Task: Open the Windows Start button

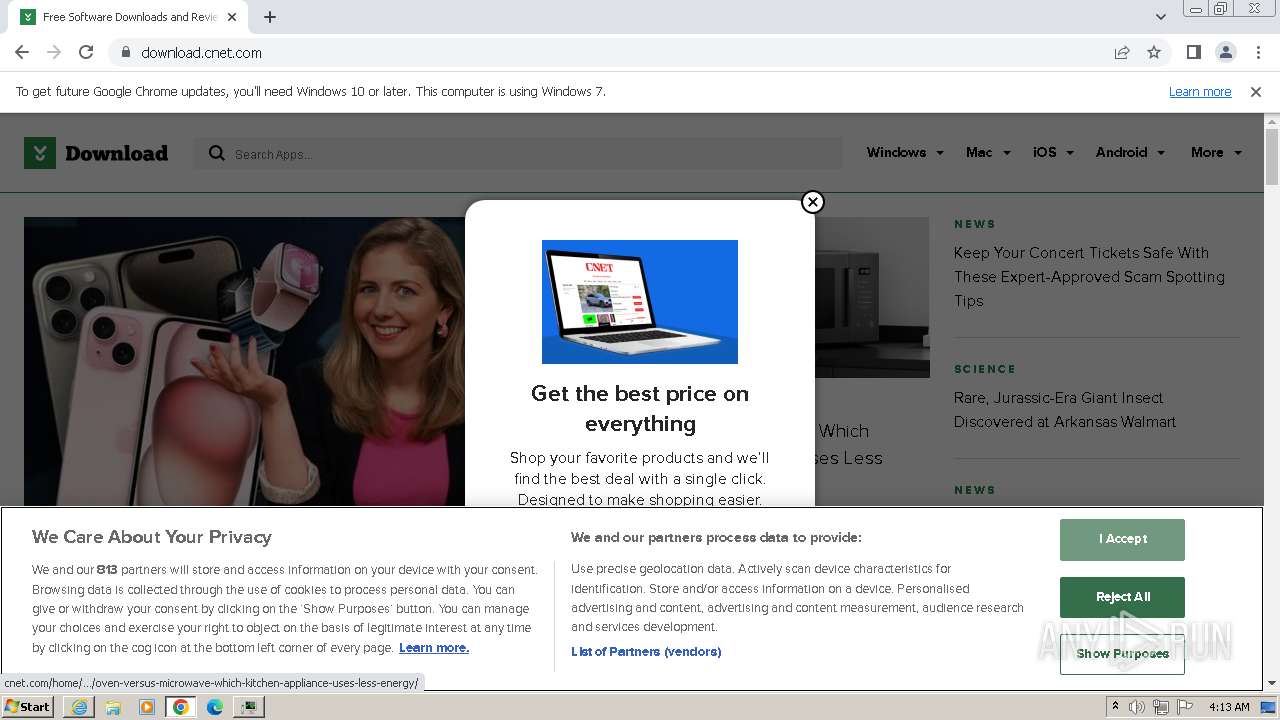Action: pos(27,706)
